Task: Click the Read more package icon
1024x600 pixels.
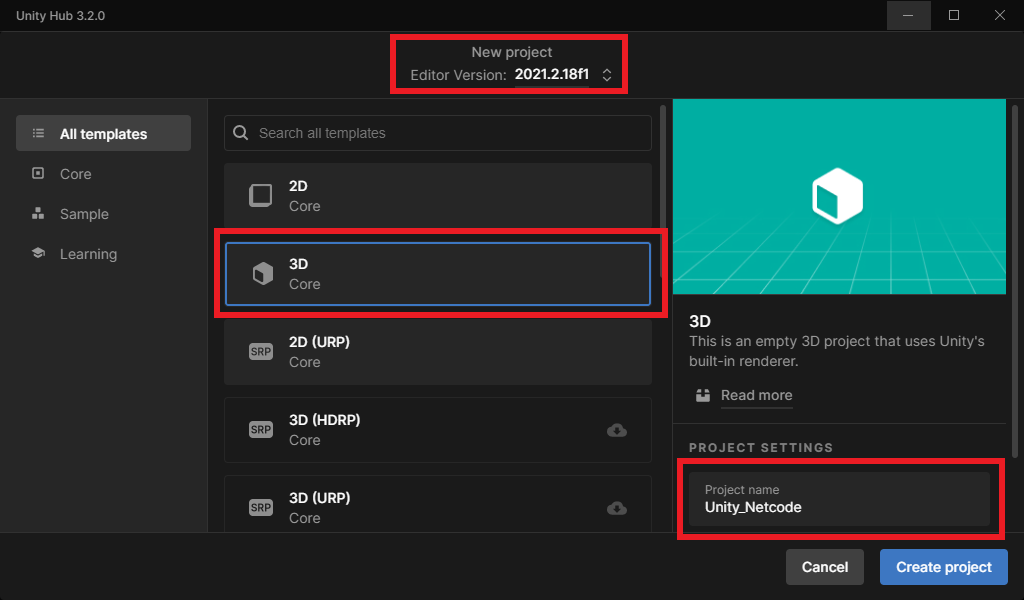Action: (703, 395)
